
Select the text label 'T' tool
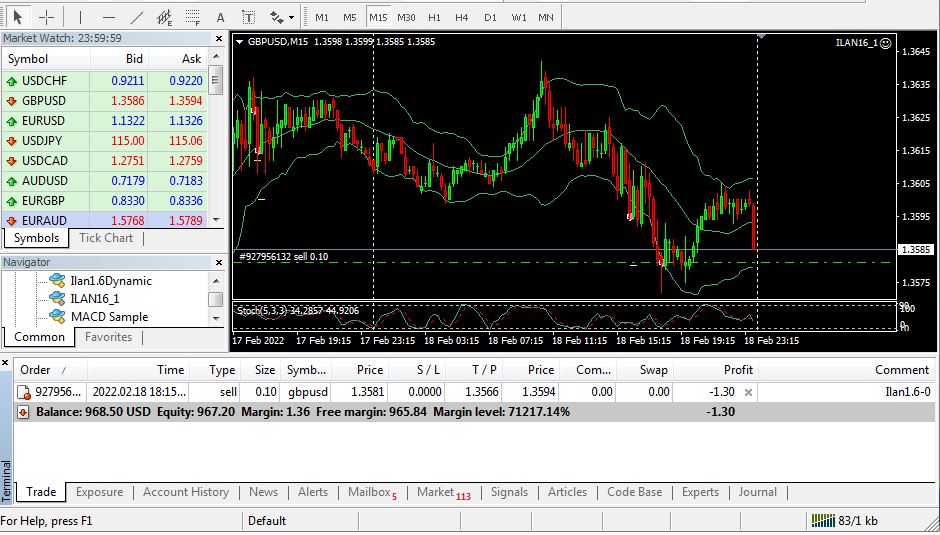pos(248,17)
